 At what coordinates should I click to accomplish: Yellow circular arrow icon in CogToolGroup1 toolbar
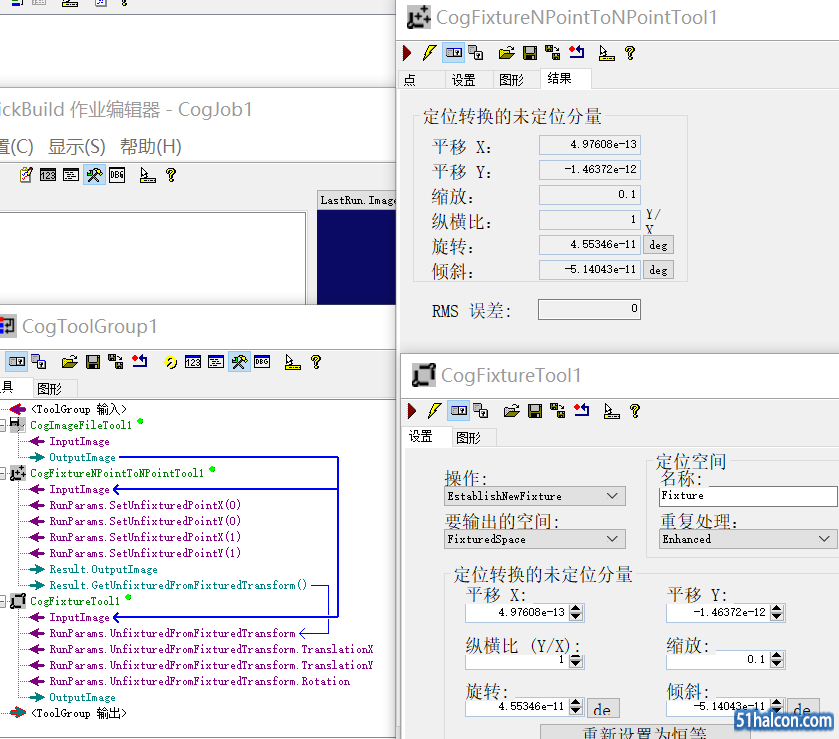[170, 362]
